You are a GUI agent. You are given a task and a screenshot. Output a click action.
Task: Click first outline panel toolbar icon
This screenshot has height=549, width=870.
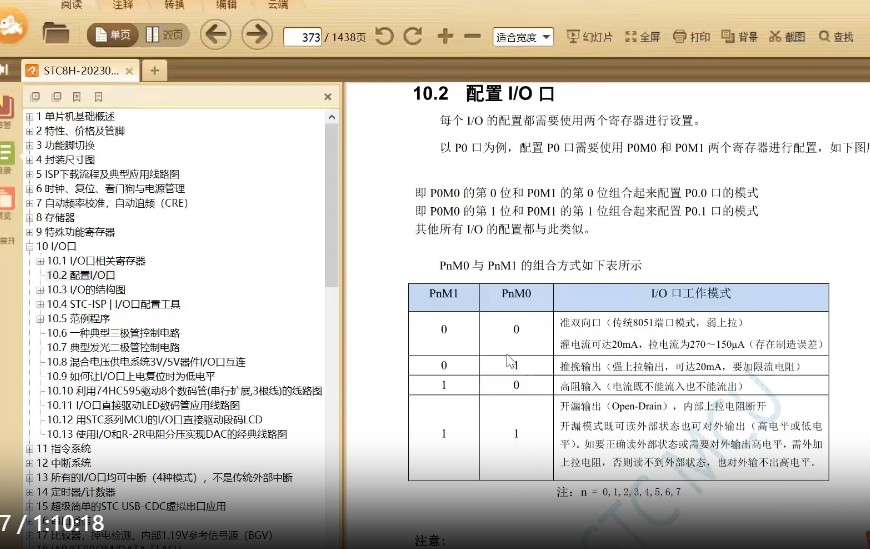click(x=36, y=97)
